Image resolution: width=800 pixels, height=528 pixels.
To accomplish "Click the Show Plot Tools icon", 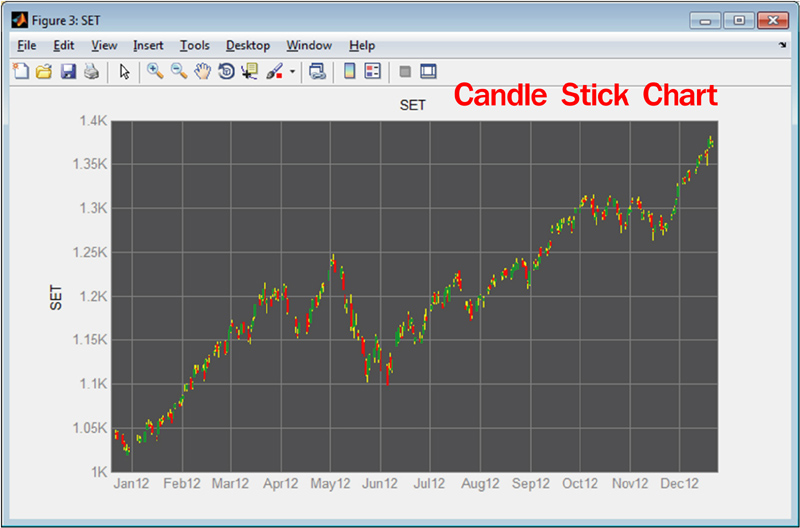I will click(429, 71).
